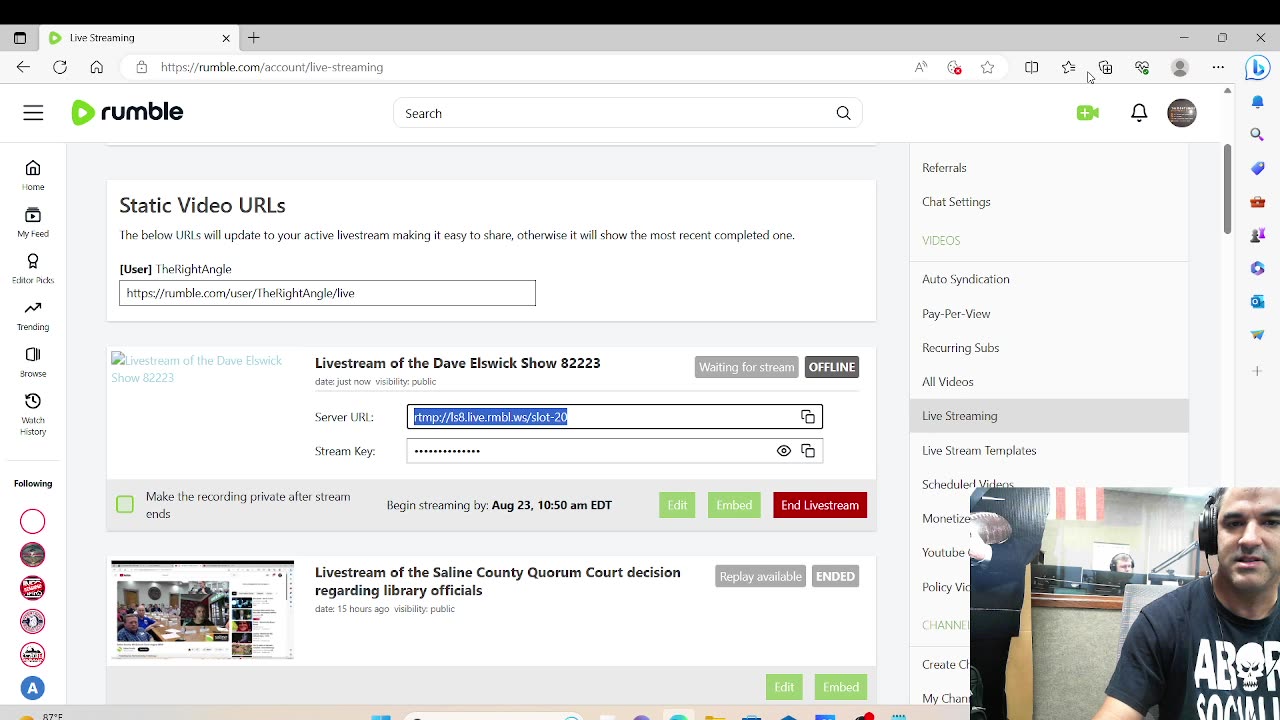The width and height of the screenshot is (1280, 720).
Task: Open Browse in the sidebar
Action: pos(33,362)
